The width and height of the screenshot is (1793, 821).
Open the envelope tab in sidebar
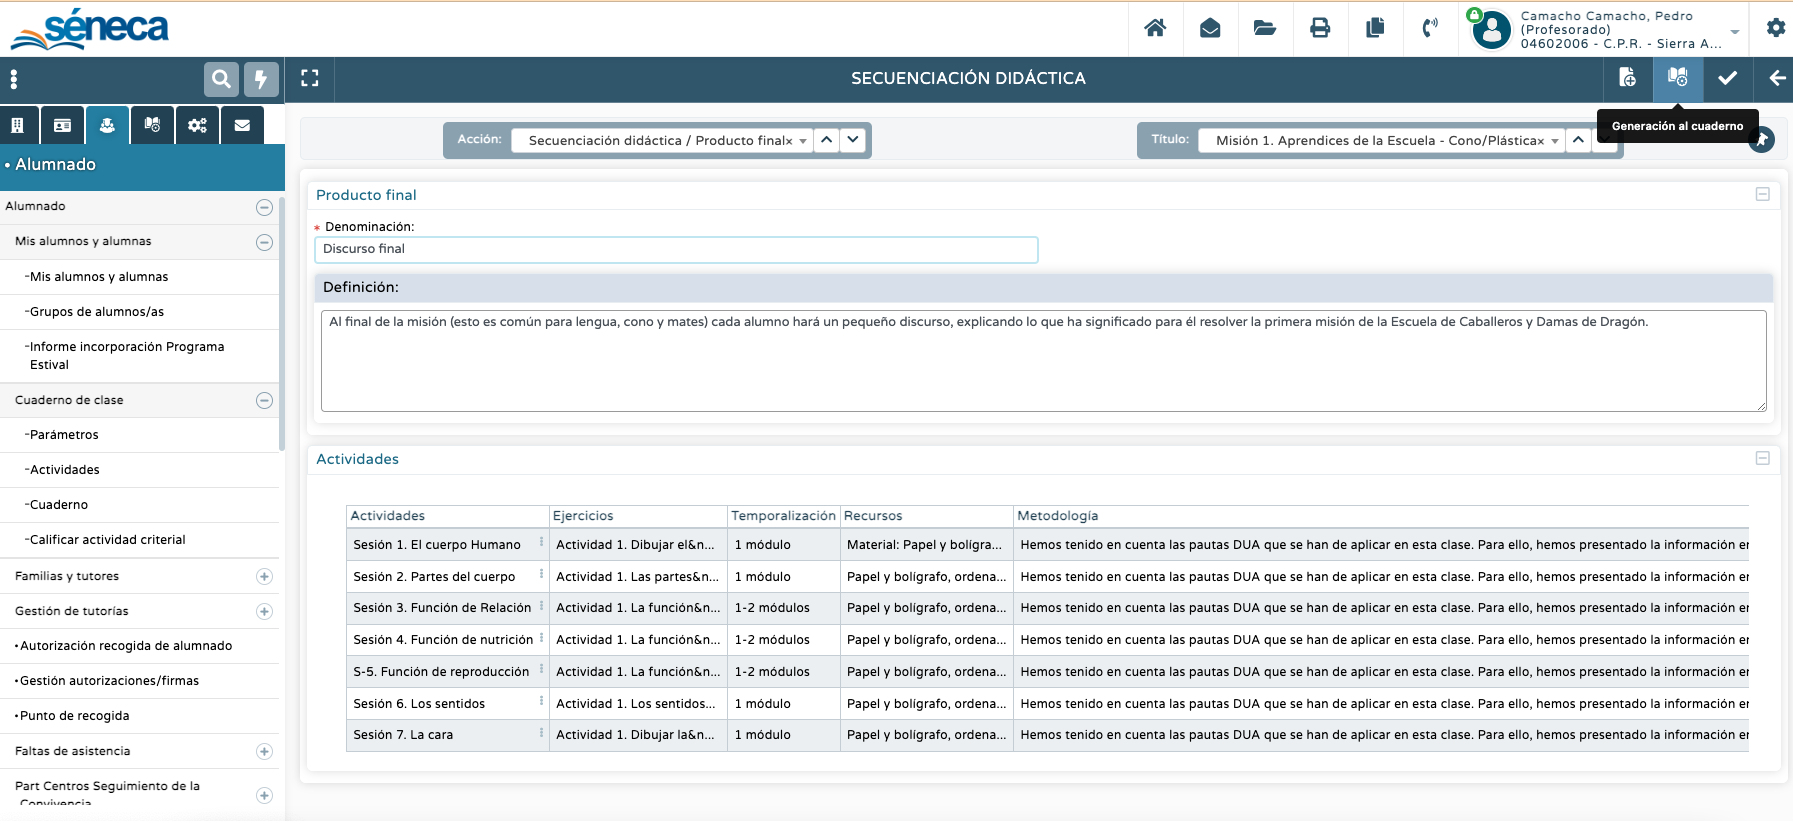click(x=242, y=125)
